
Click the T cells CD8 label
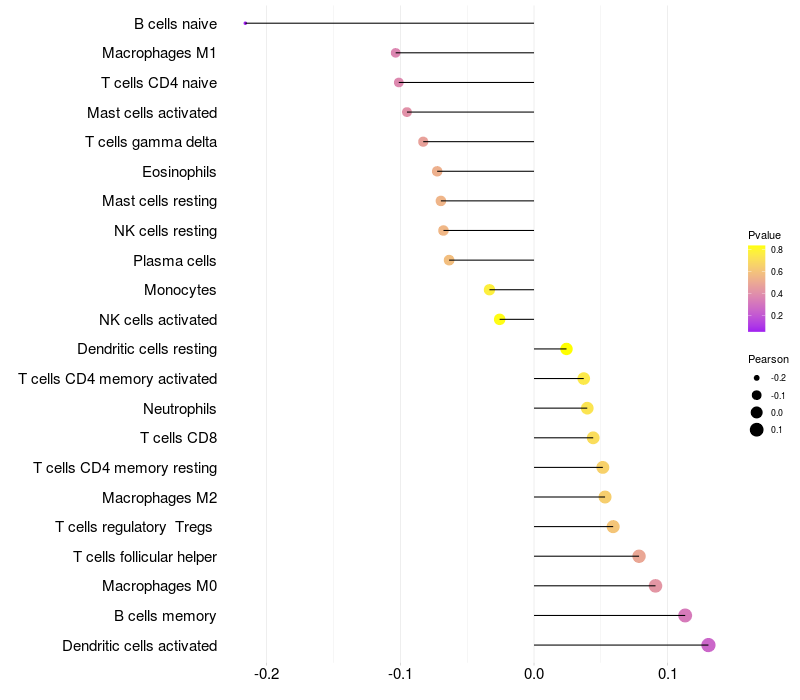click(x=179, y=438)
